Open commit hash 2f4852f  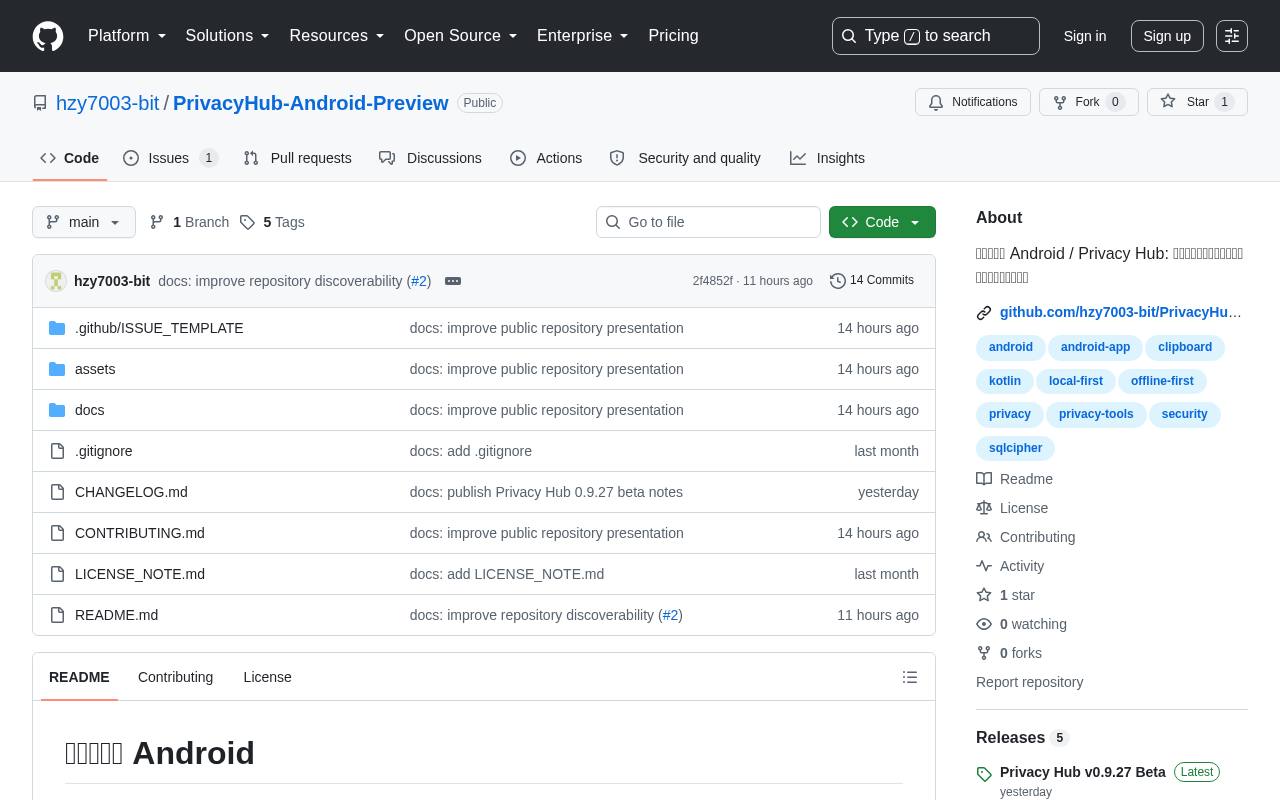click(712, 281)
